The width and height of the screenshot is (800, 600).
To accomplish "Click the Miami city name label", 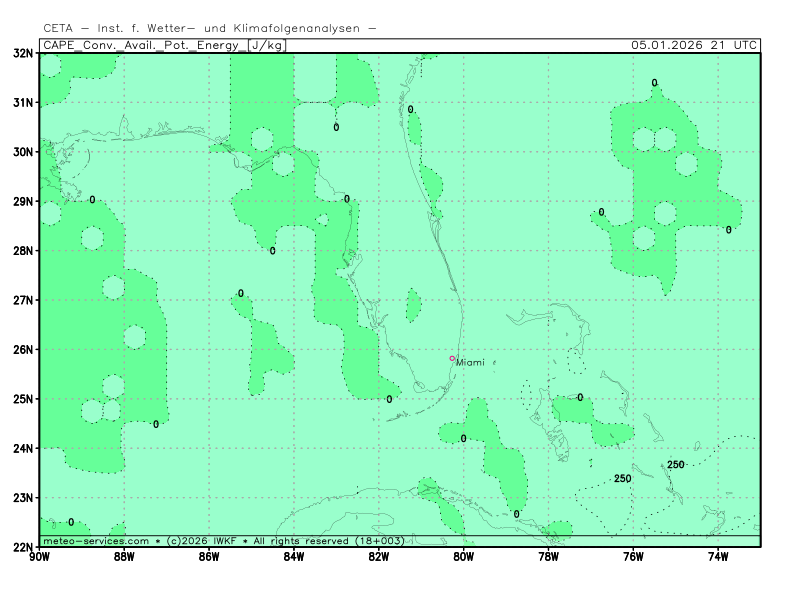I will coord(470,363).
